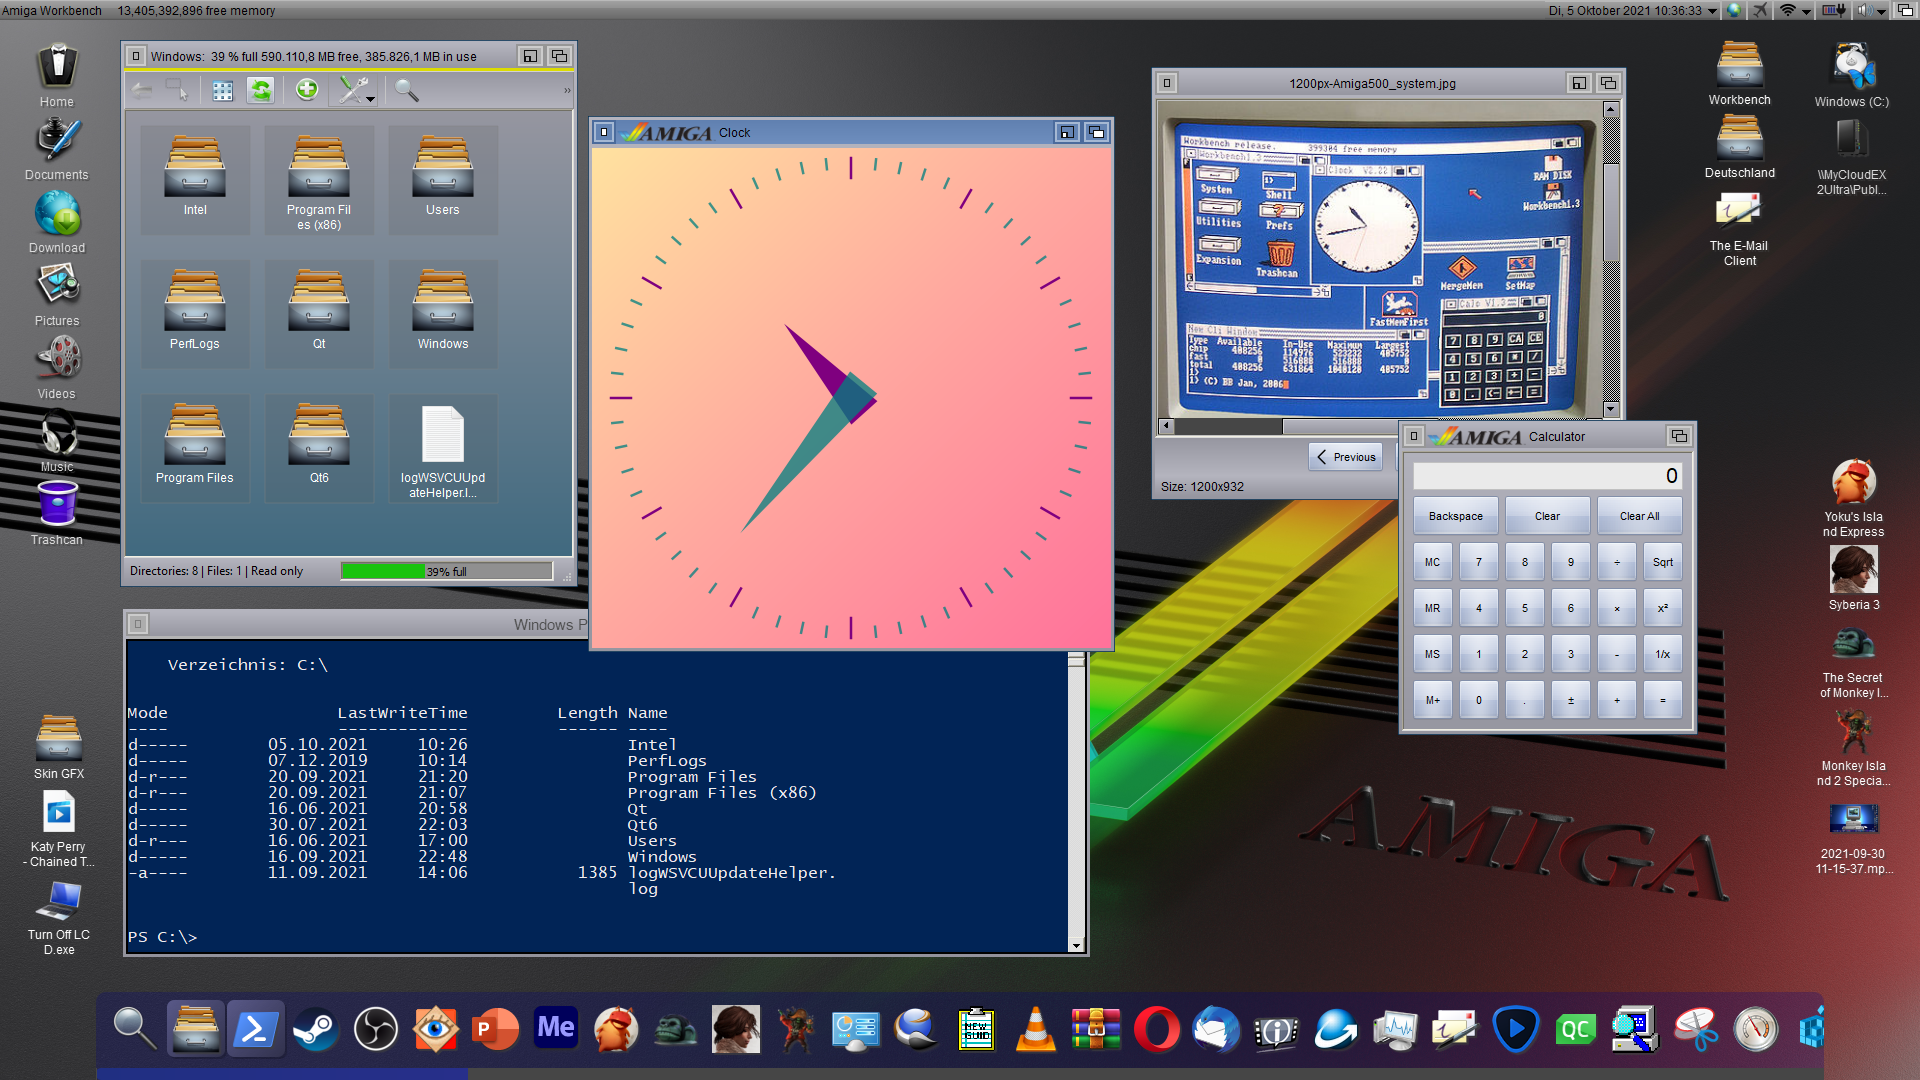1920x1080 pixels.
Task: Click the PowerShell prompt line PS C:\>
Action: click(x=162, y=937)
